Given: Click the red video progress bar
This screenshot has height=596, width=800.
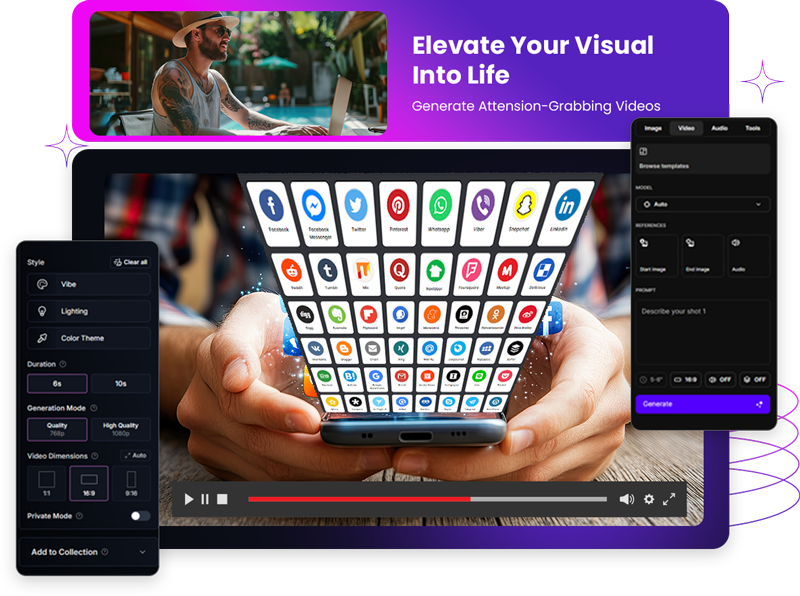Looking at the screenshot, I should tap(359, 499).
